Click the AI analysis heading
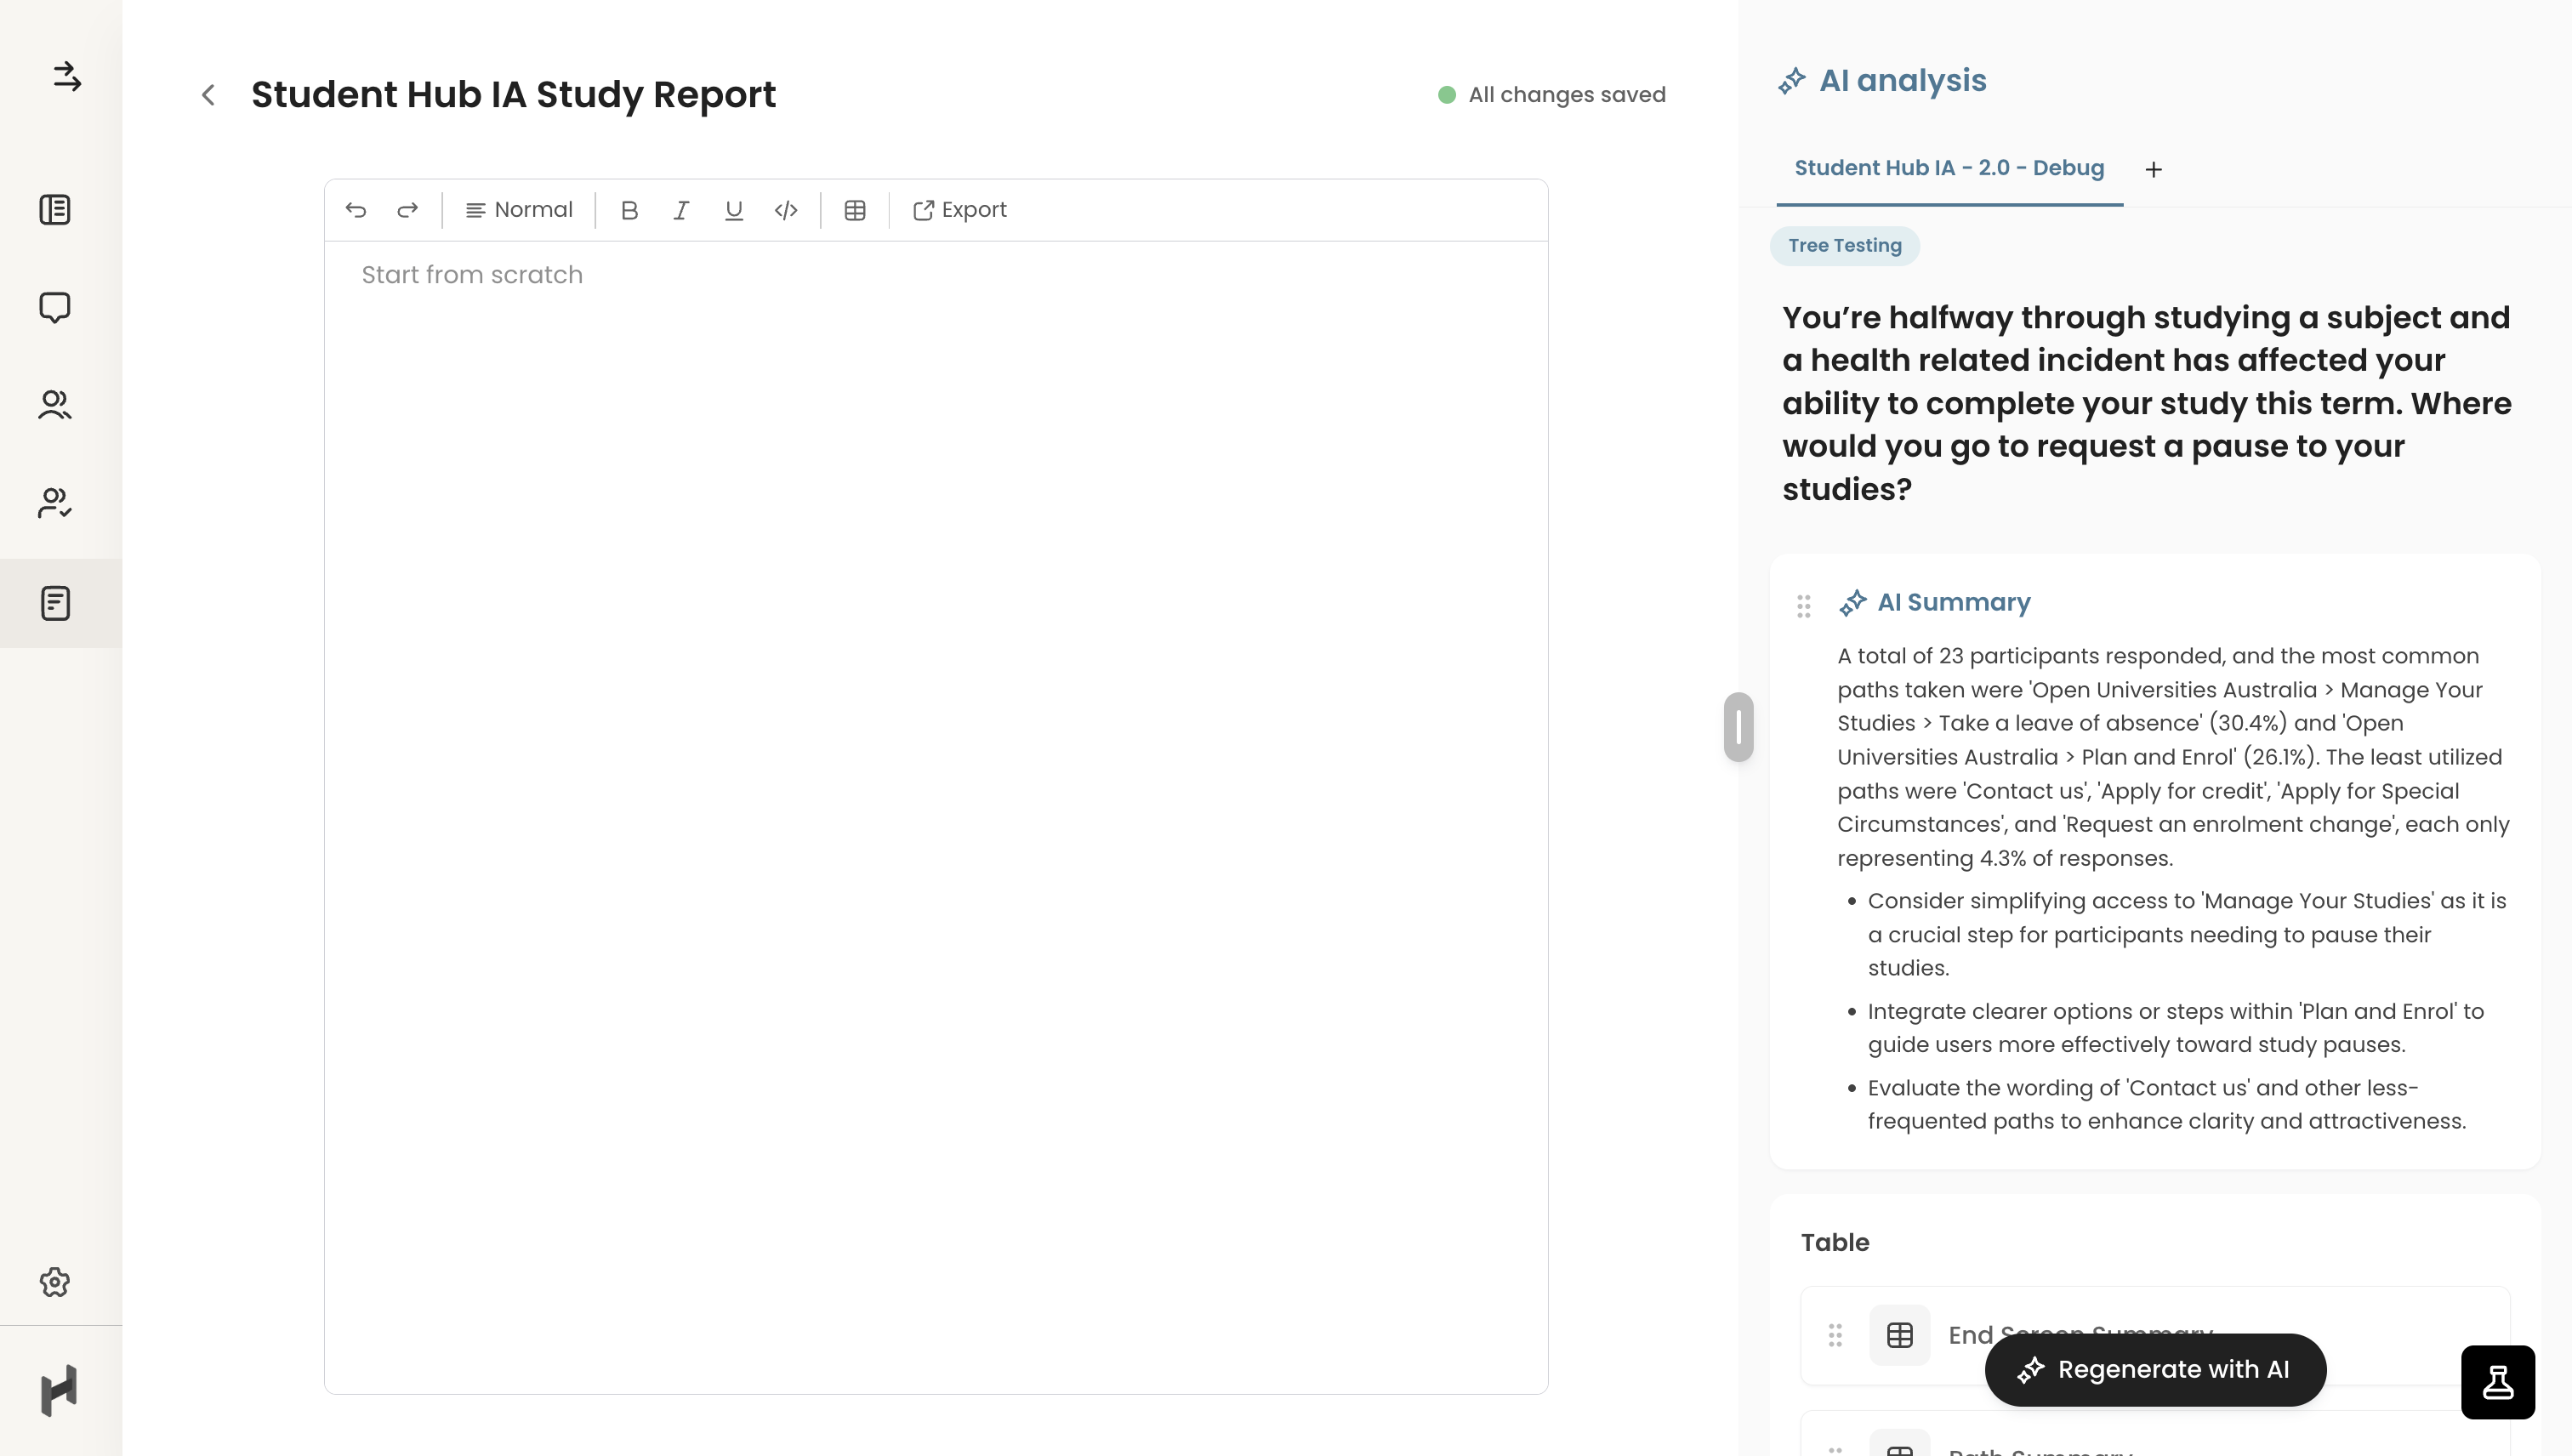2572x1456 pixels. [x=1901, y=80]
